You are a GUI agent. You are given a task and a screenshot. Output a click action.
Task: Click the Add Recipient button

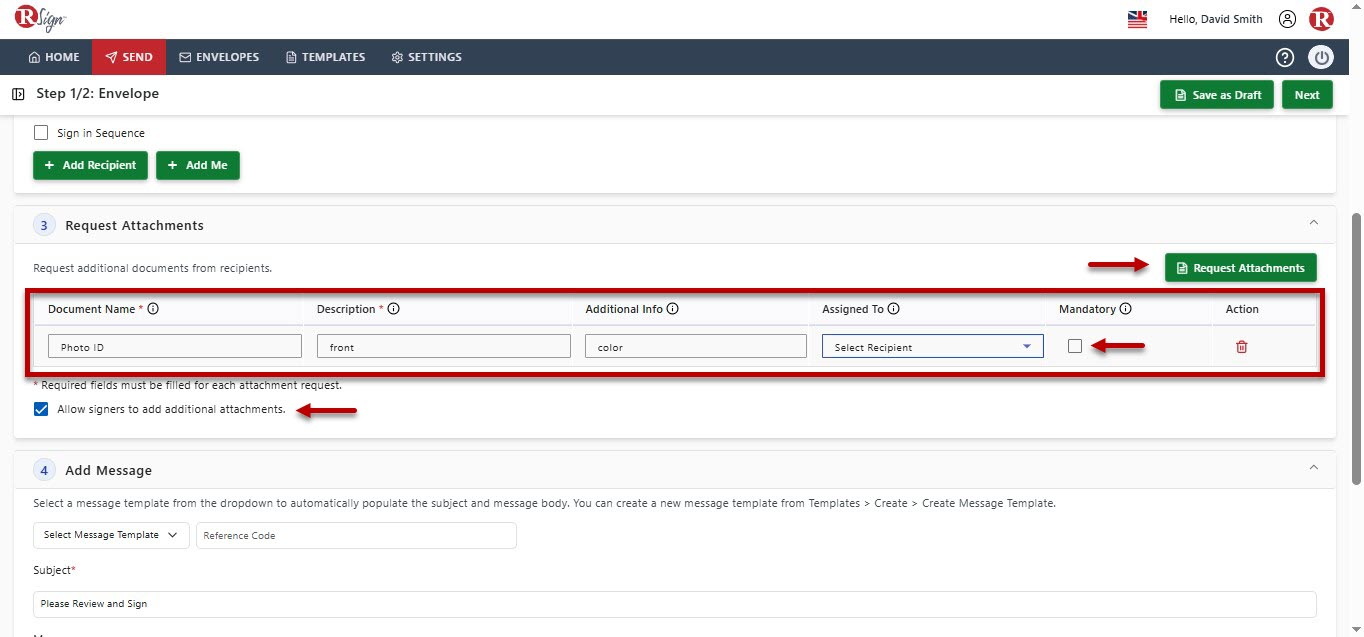(x=91, y=165)
